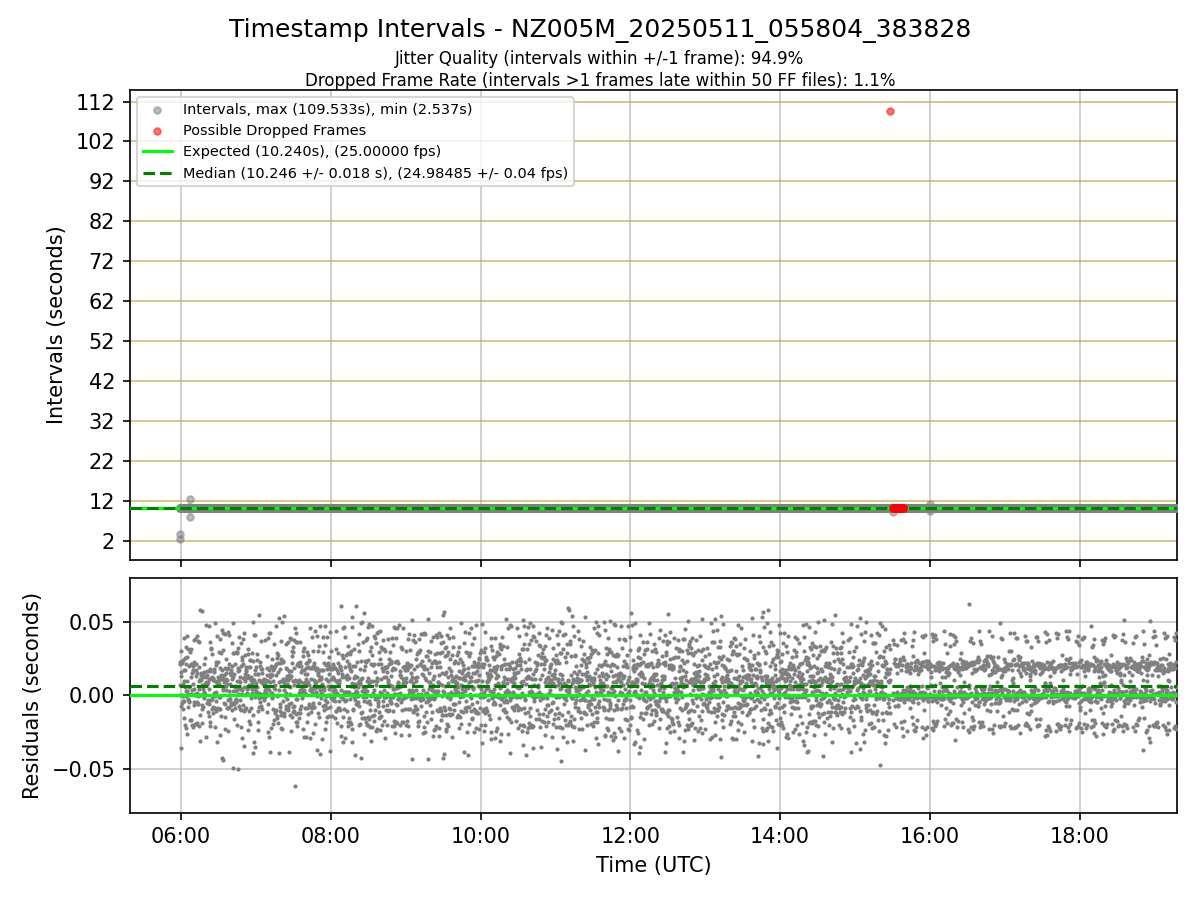Click the gray marker icon in legend
Viewport: 1200px width, 900px height.
pos(156,109)
